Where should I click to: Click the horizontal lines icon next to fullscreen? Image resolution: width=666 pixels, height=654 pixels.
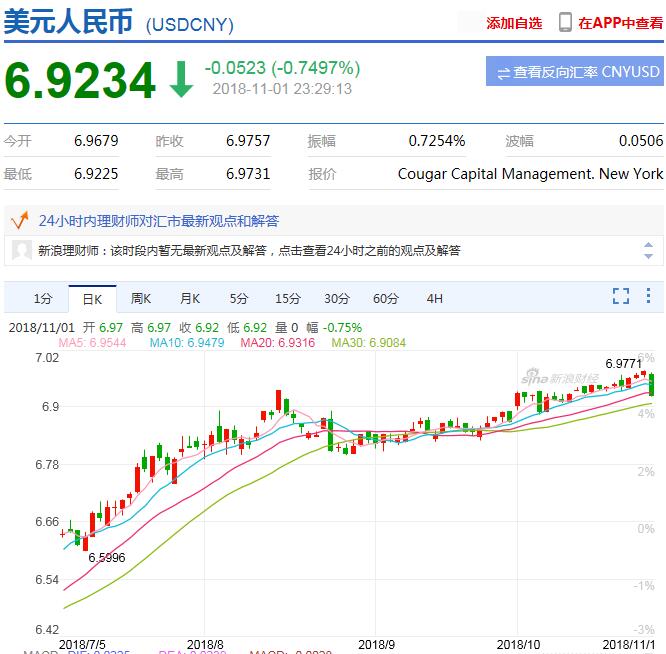[x=649, y=296]
